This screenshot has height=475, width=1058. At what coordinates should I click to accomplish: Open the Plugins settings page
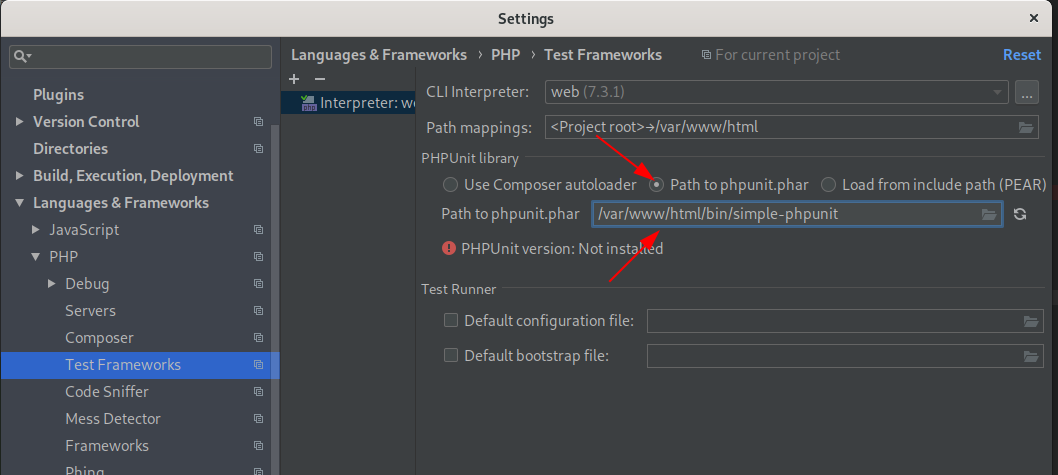point(59,94)
